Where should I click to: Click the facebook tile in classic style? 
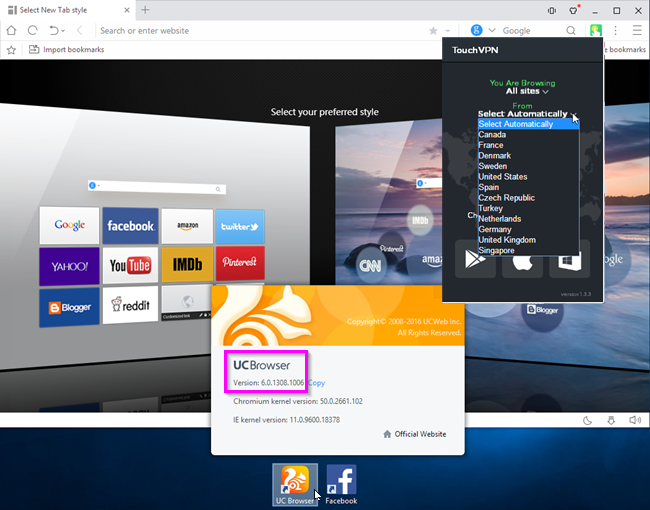(x=130, y=226)
